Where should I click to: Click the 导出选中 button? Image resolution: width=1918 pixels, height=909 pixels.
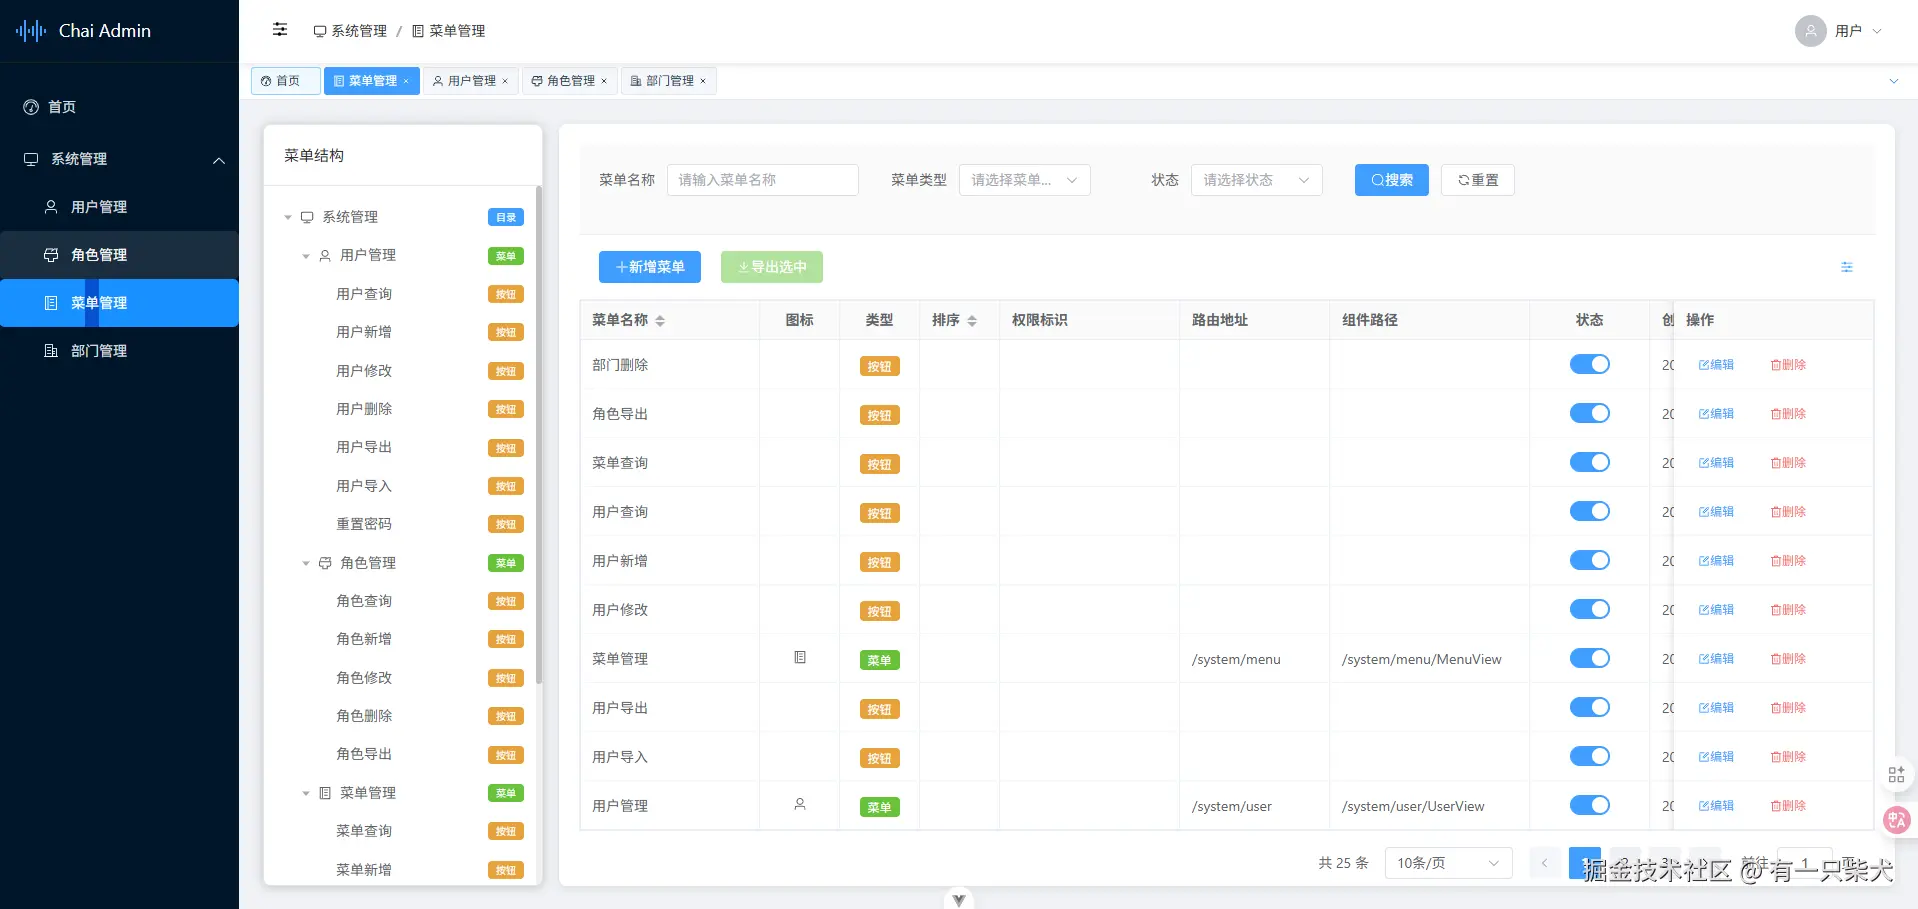point(772,267)
